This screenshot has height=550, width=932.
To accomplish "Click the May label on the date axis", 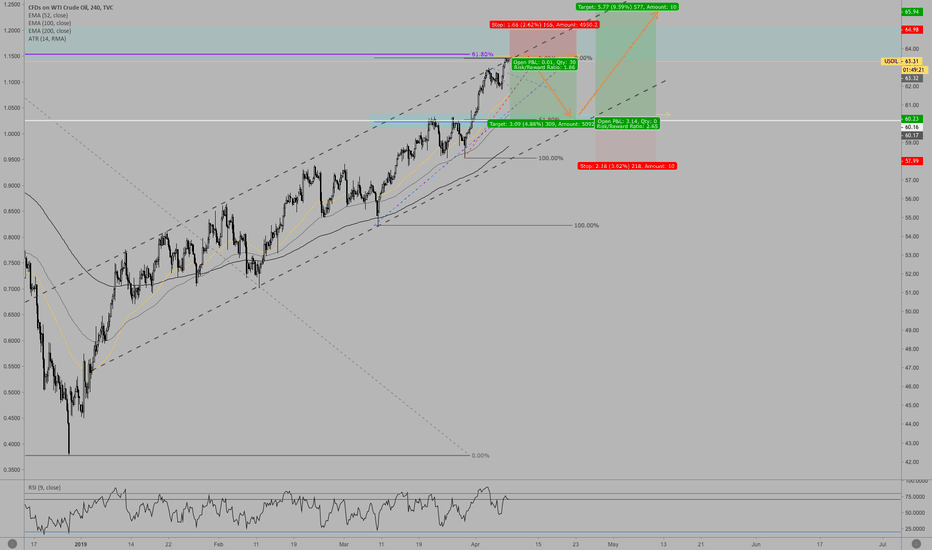I will point(613,544).
